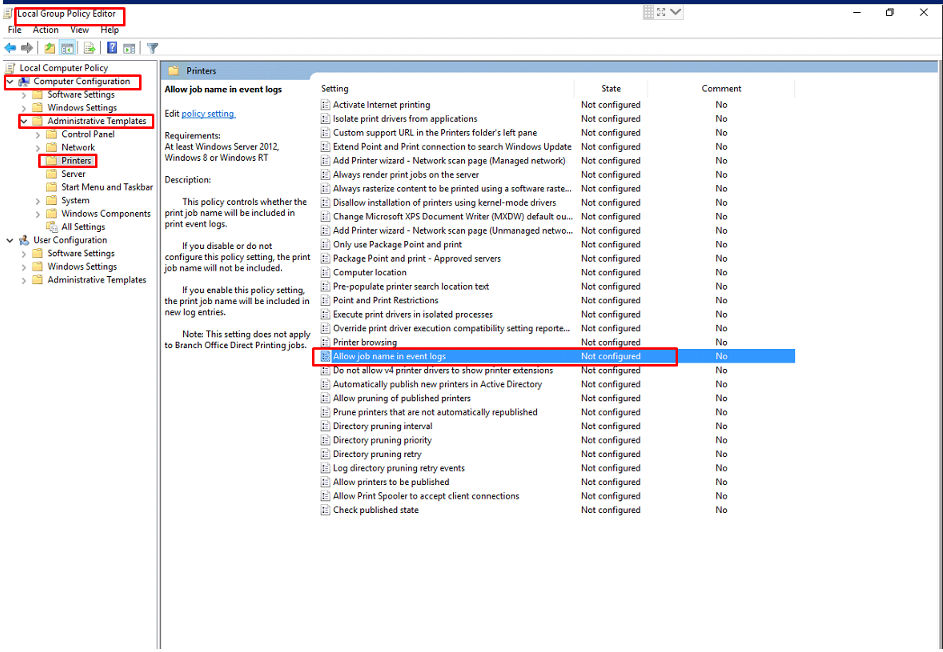This screenshot has width=943, height=652.
Task: Open Help via blue question mark icon
Action: tap(112, 48)
